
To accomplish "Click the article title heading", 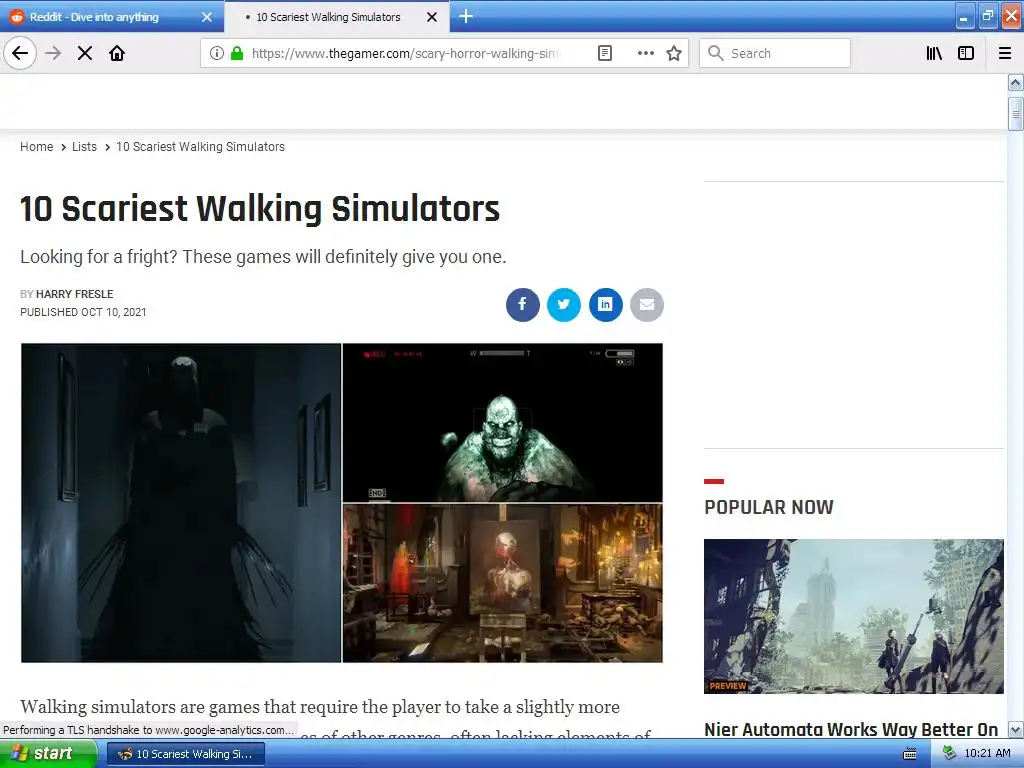I will (260, 209).
